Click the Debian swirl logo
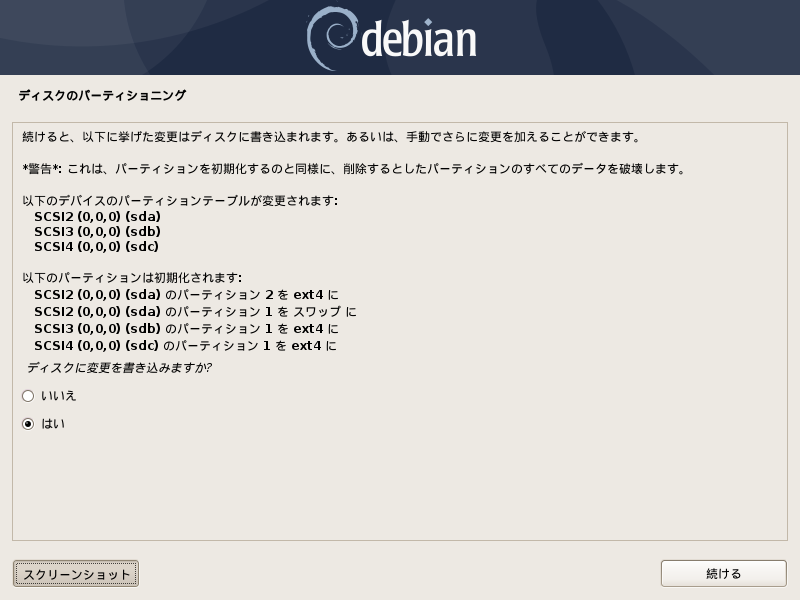 (332, 38)
